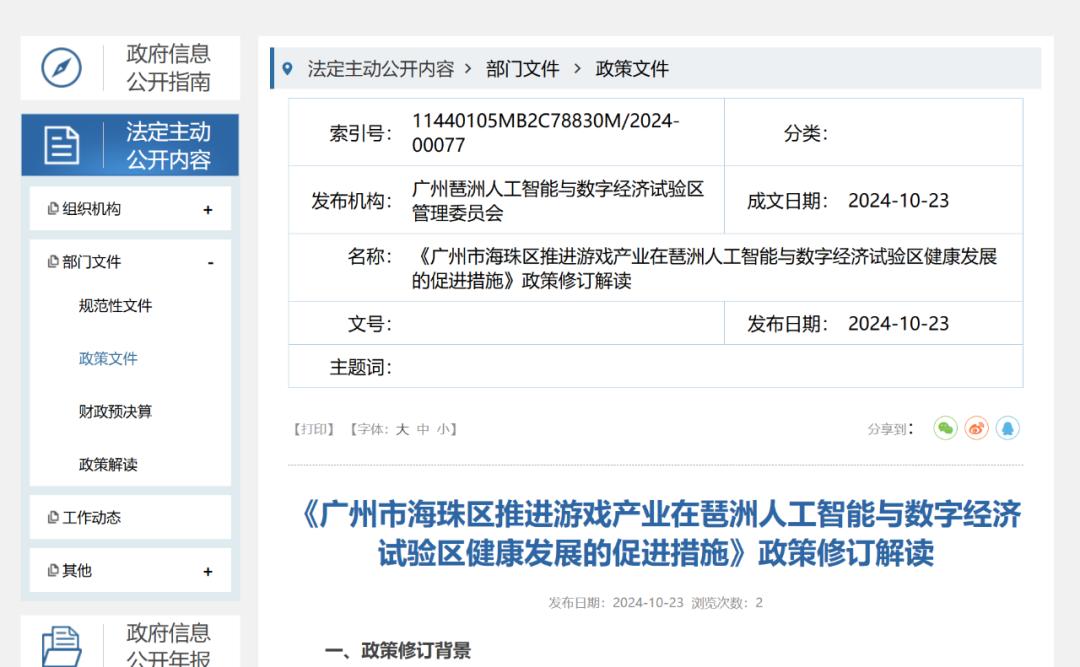Click the location pin icon in breadcrumb
This screenshot has height=667, width=1080.
tap(288, 69)
